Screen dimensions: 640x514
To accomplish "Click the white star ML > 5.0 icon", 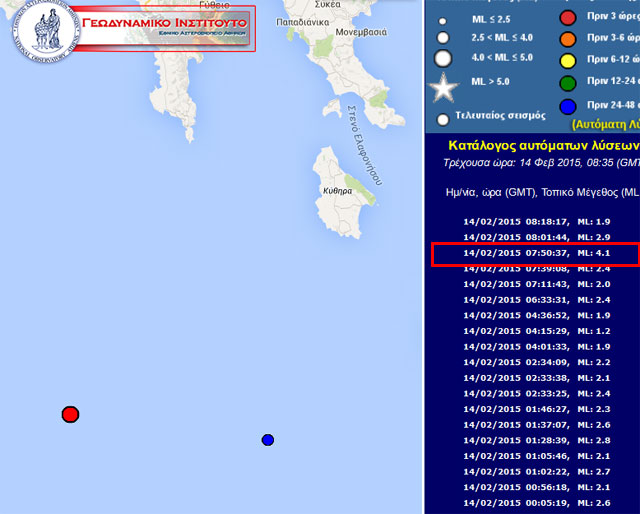I will 443,88.
